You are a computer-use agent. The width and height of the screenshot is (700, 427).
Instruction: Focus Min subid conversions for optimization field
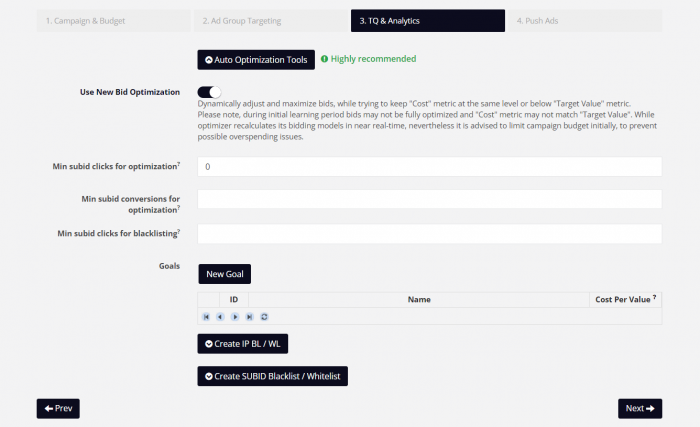point(429,199)
